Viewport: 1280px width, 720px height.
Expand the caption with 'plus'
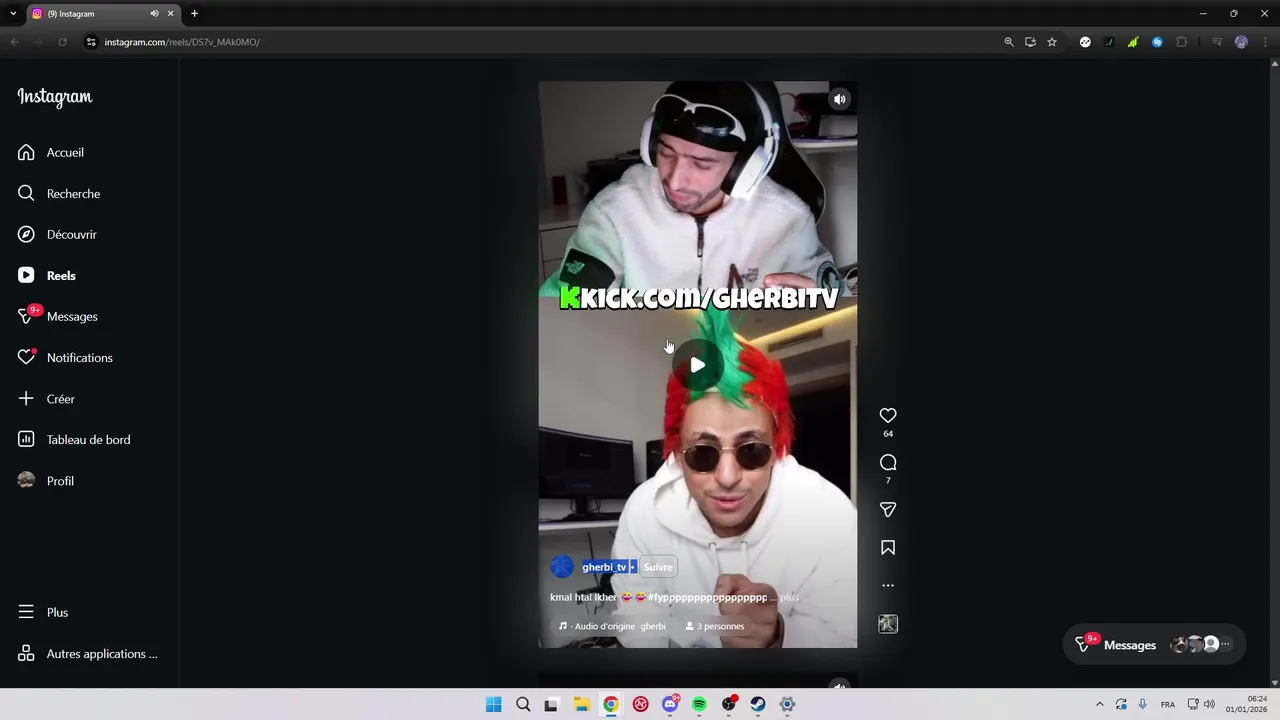pyautogui.click(x=790, y=597)
